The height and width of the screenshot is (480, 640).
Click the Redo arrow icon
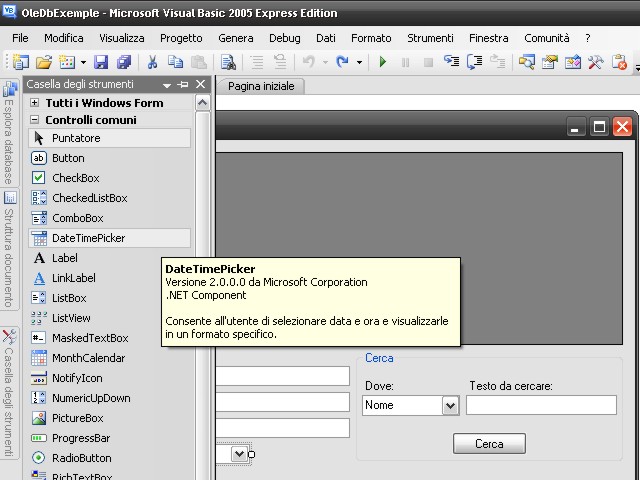point(342,62)
